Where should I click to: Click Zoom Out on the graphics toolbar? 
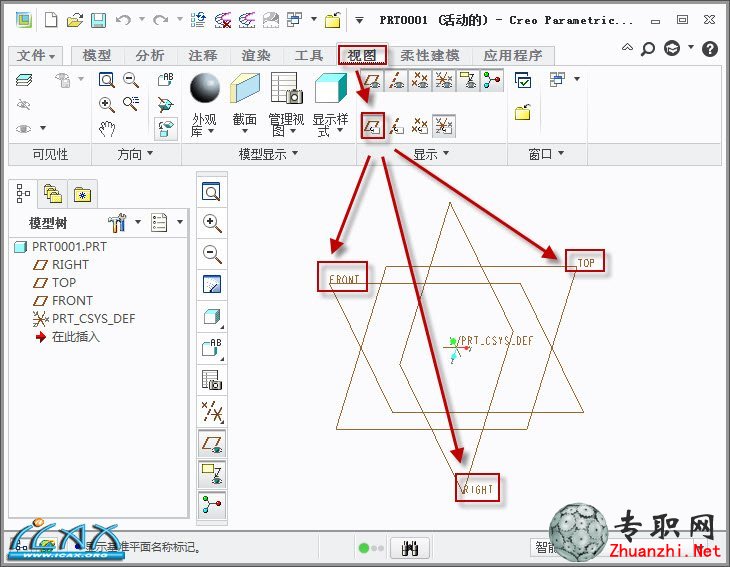[x=212, y=254]
